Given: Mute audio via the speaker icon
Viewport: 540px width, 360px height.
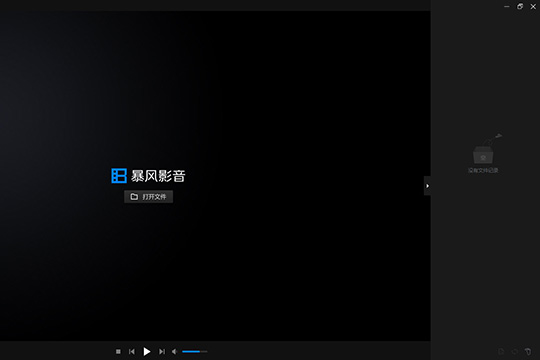Looking at the screenshot, I should (175, 351).
